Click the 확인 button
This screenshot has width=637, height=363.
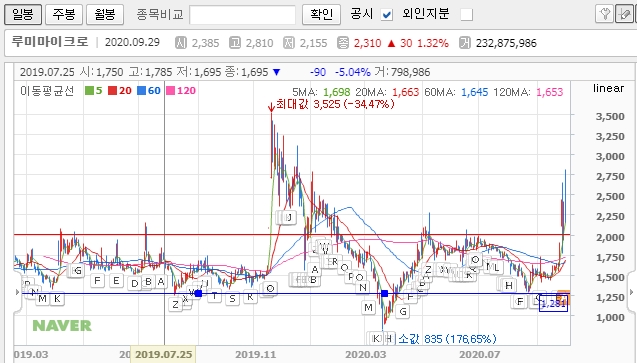point(321,15)
